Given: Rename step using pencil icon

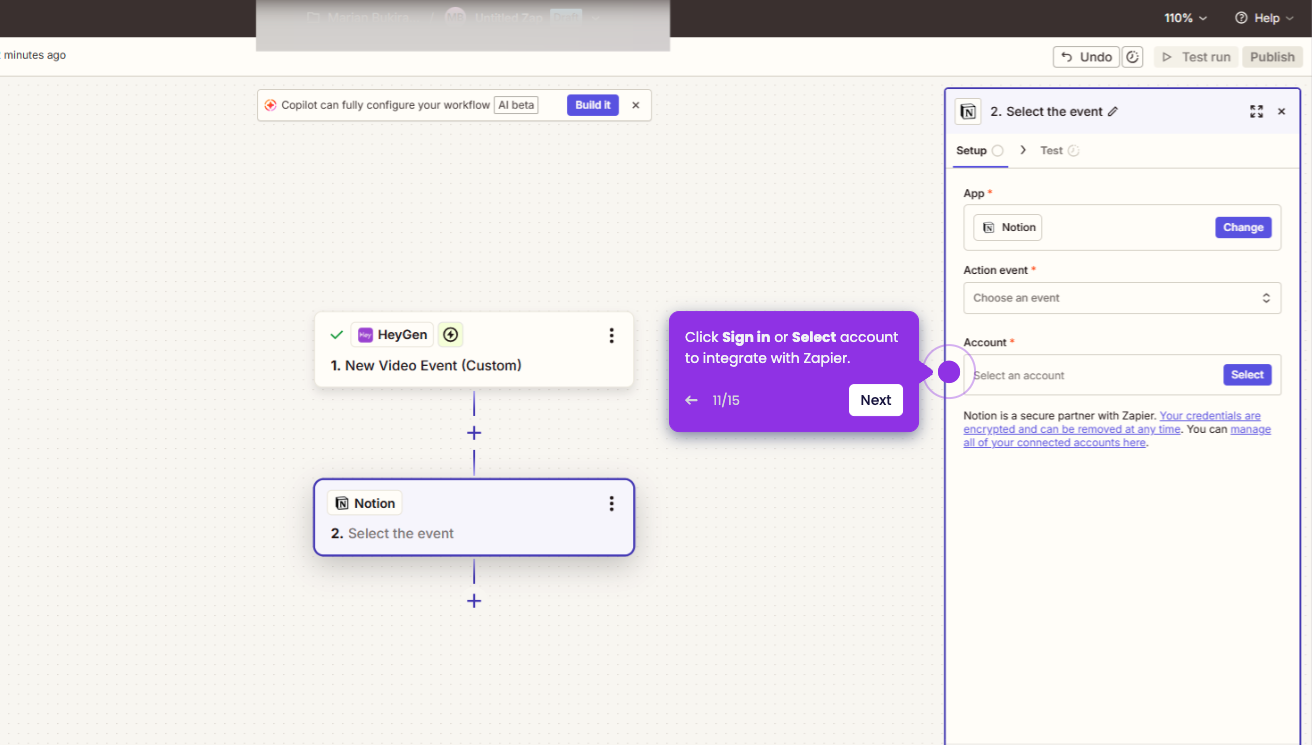Looking at the screenshot, I should (x=1113, y=112).
